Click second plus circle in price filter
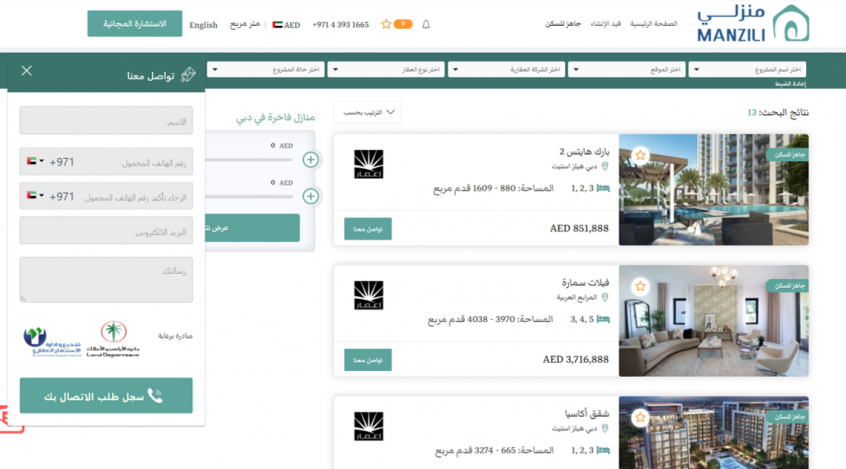Screen dimensions: 846x469 tap(310, 196)
